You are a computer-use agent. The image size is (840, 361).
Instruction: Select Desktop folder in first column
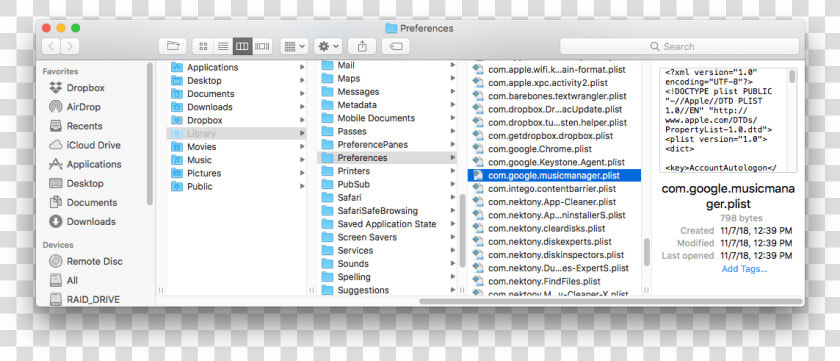pos(236,81)
